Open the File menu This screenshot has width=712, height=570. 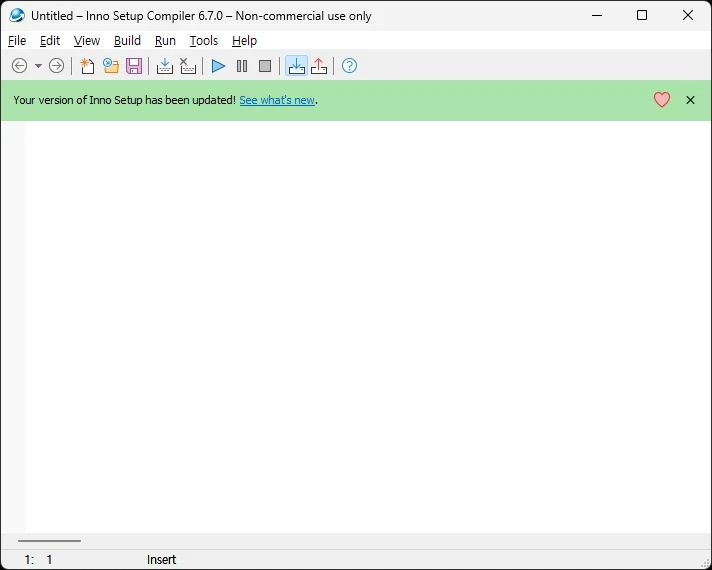[x=17, y=41]
